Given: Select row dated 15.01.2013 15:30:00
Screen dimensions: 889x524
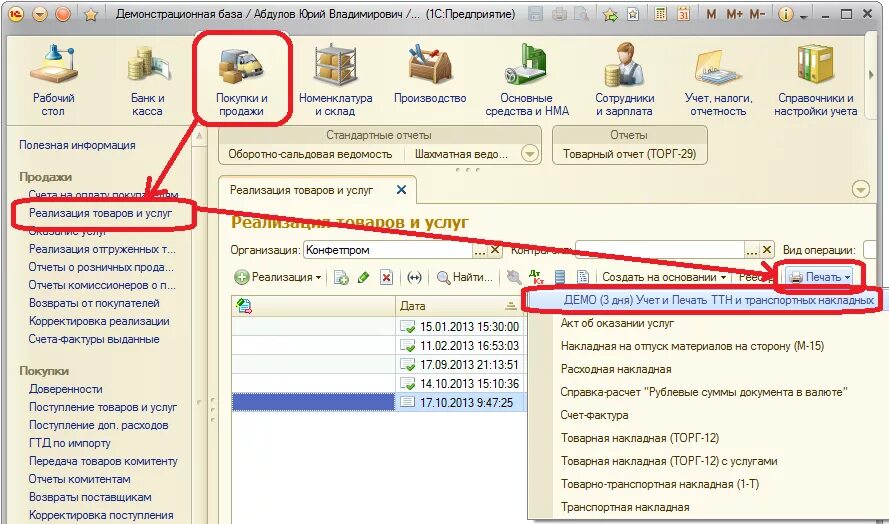Looking at the screenshot, I should pos(378,327).
